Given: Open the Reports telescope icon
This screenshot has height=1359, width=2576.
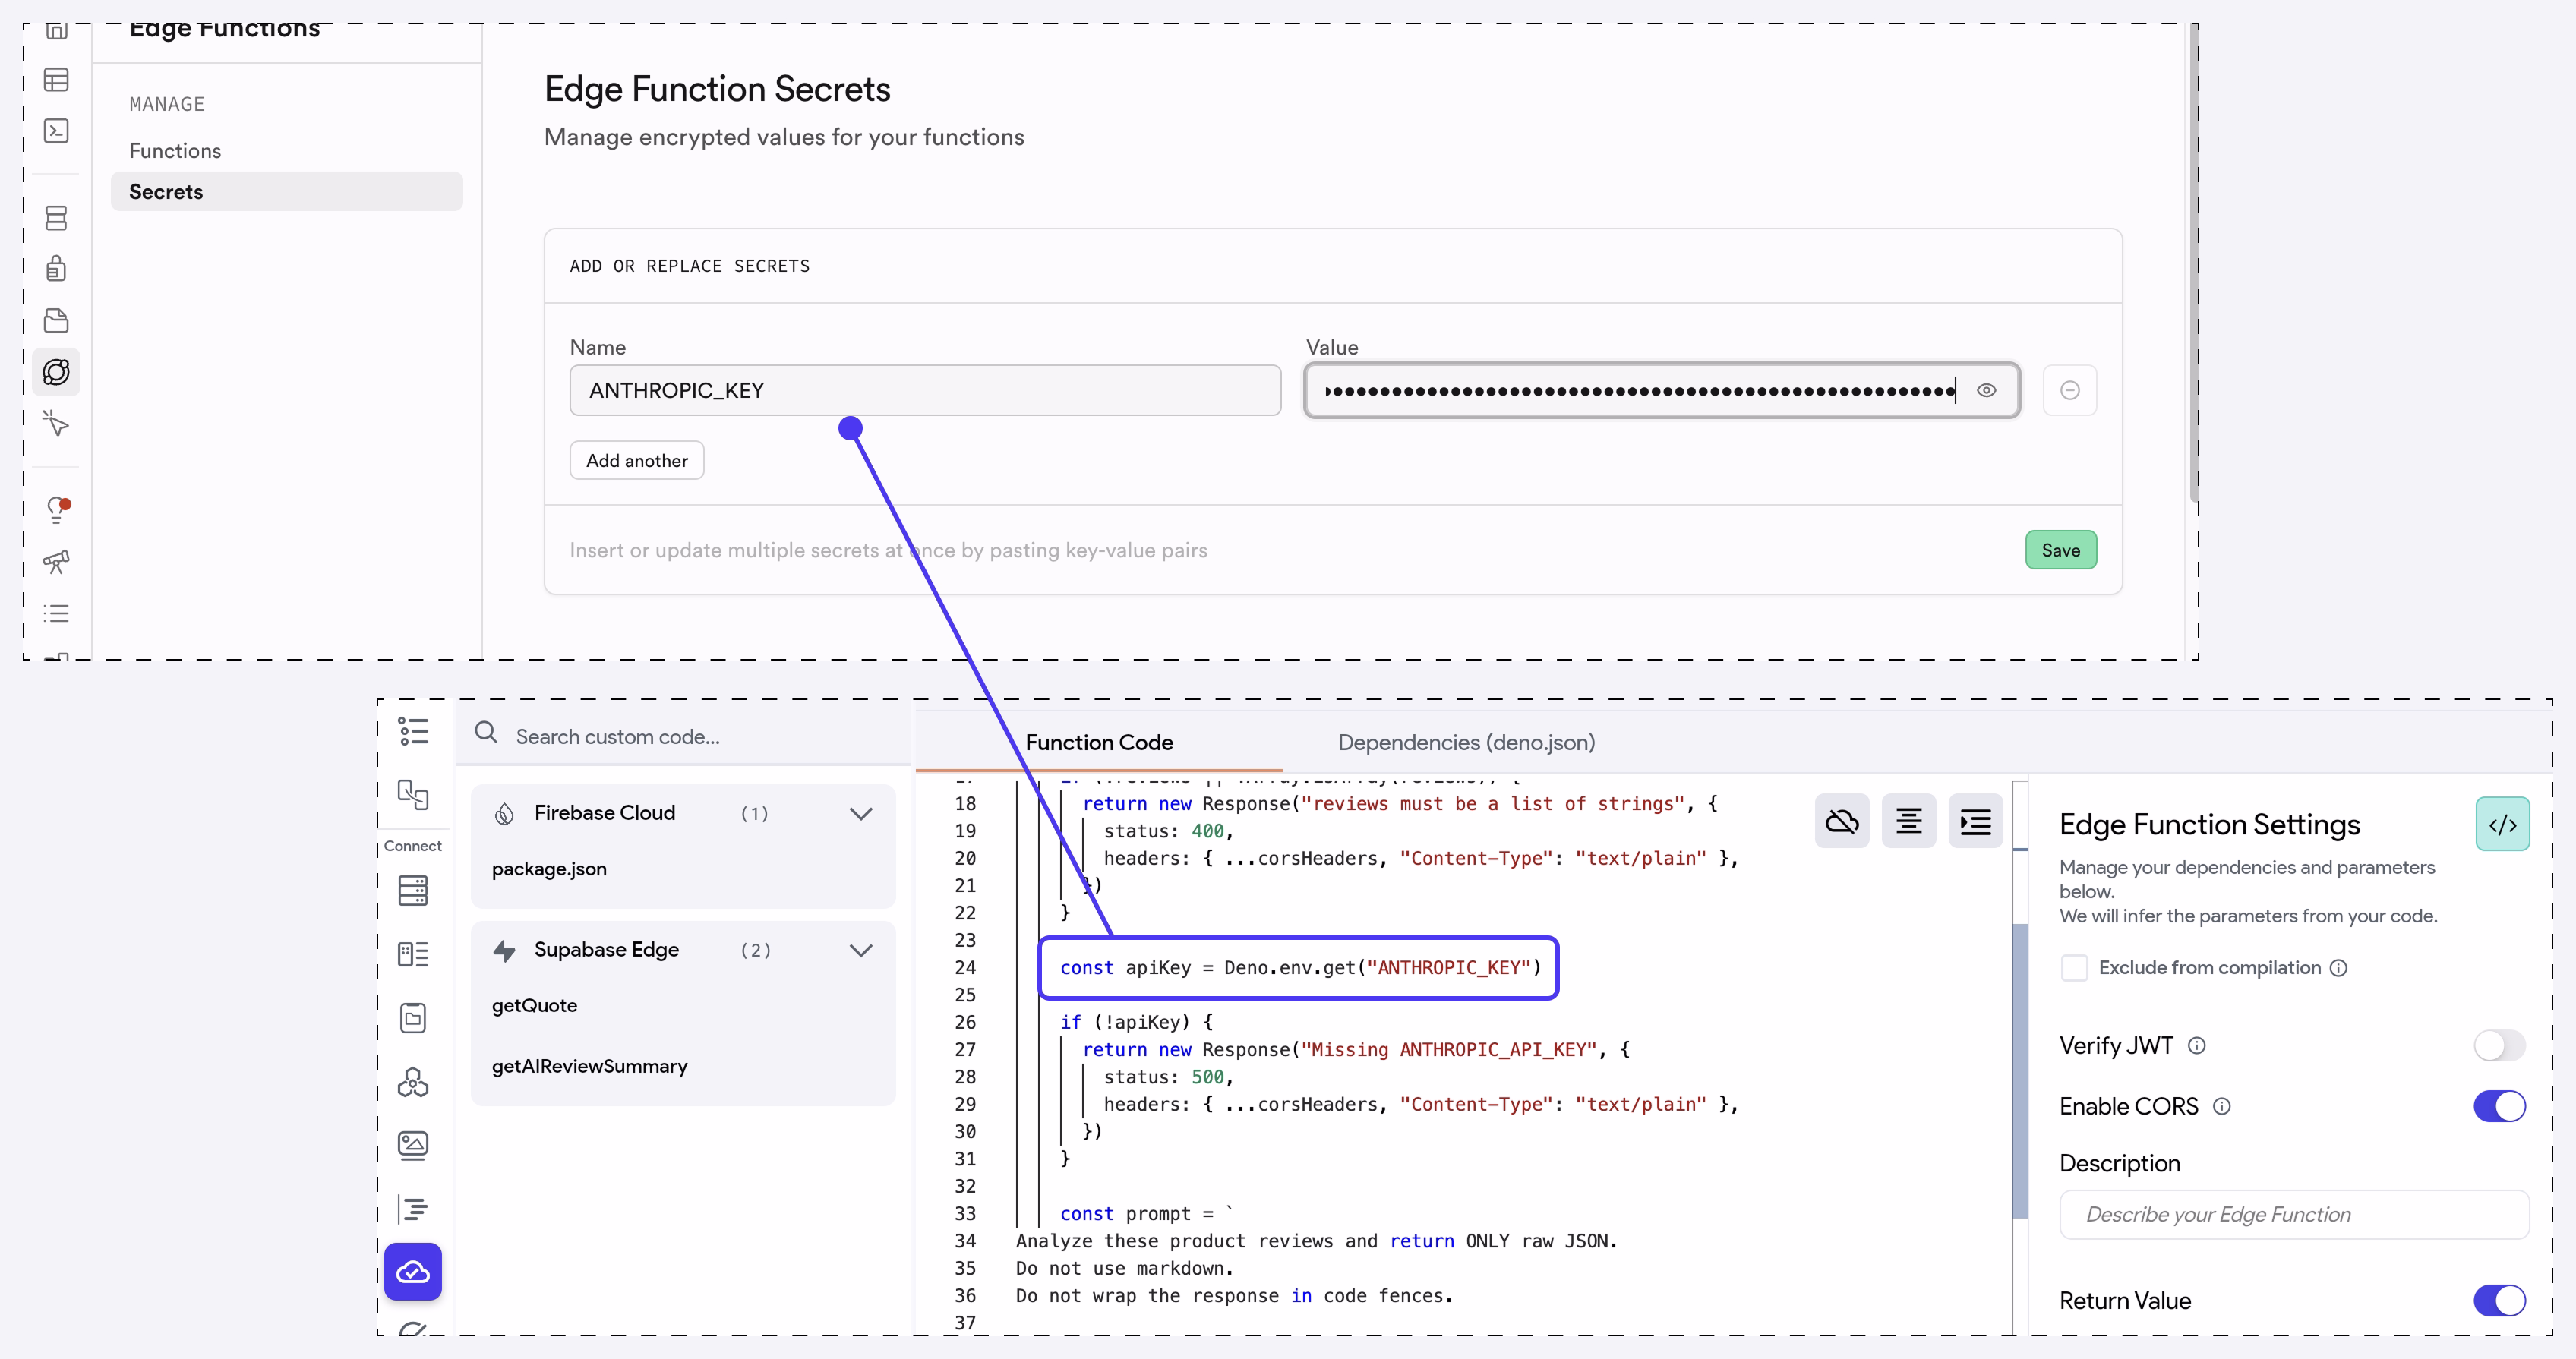Looking at the screenshot, I should [56, 561].
